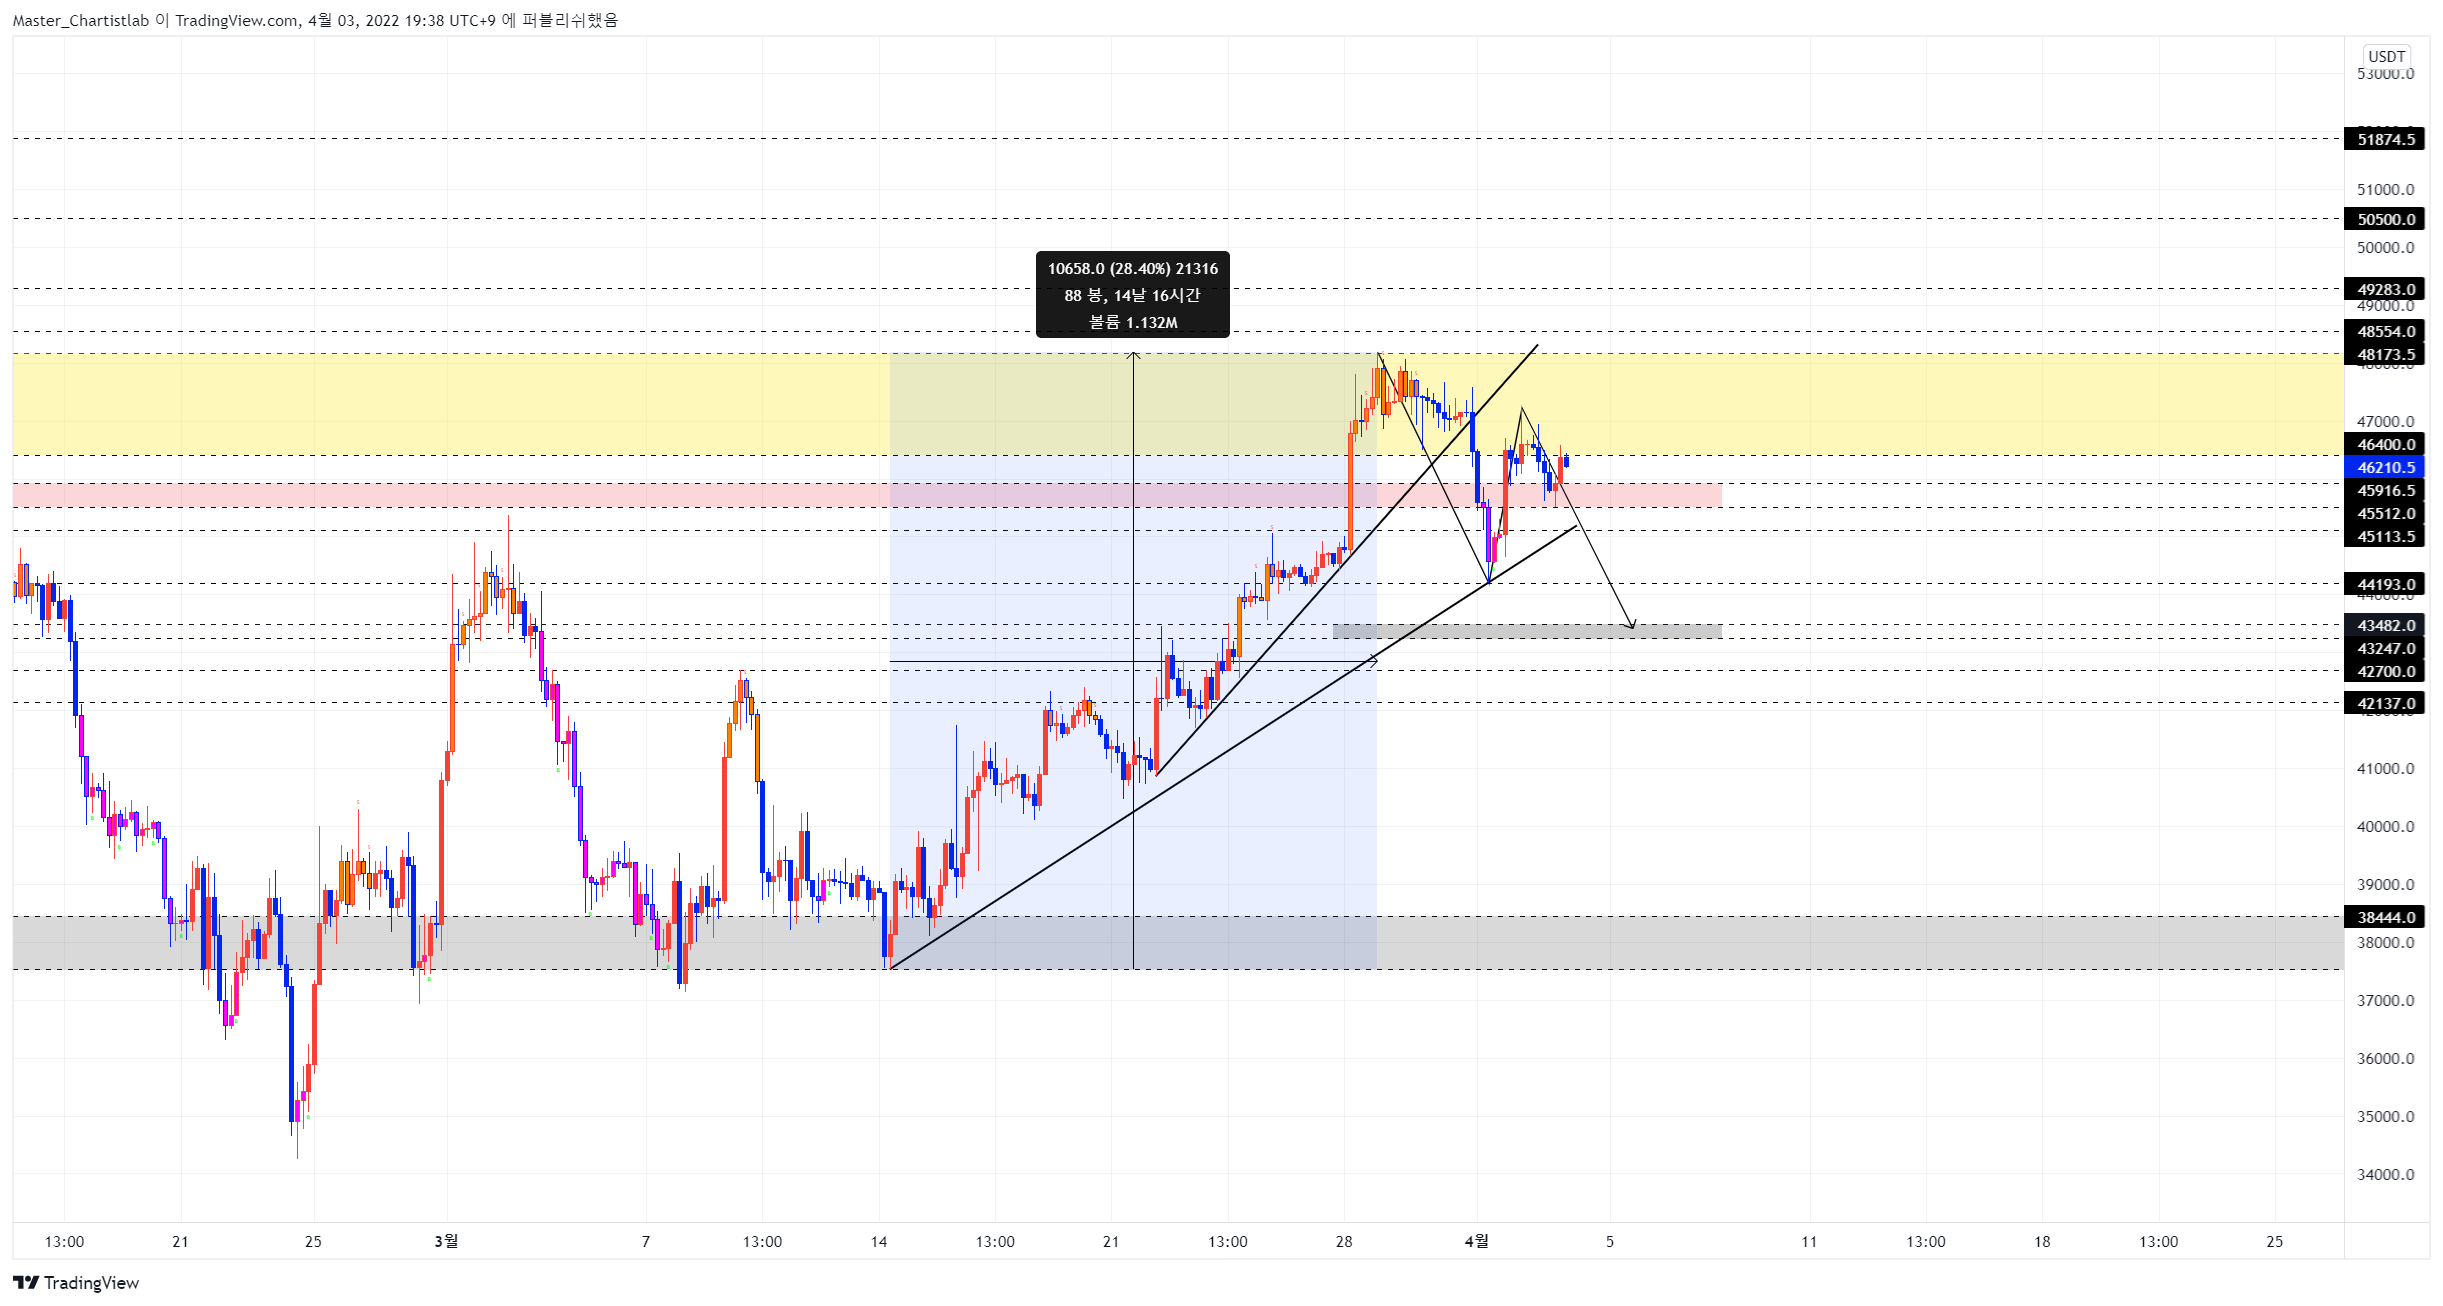Click the '4월' label on time axis
The width and height of the screenshot is (2443, 1306).
click(1477, 1241)
